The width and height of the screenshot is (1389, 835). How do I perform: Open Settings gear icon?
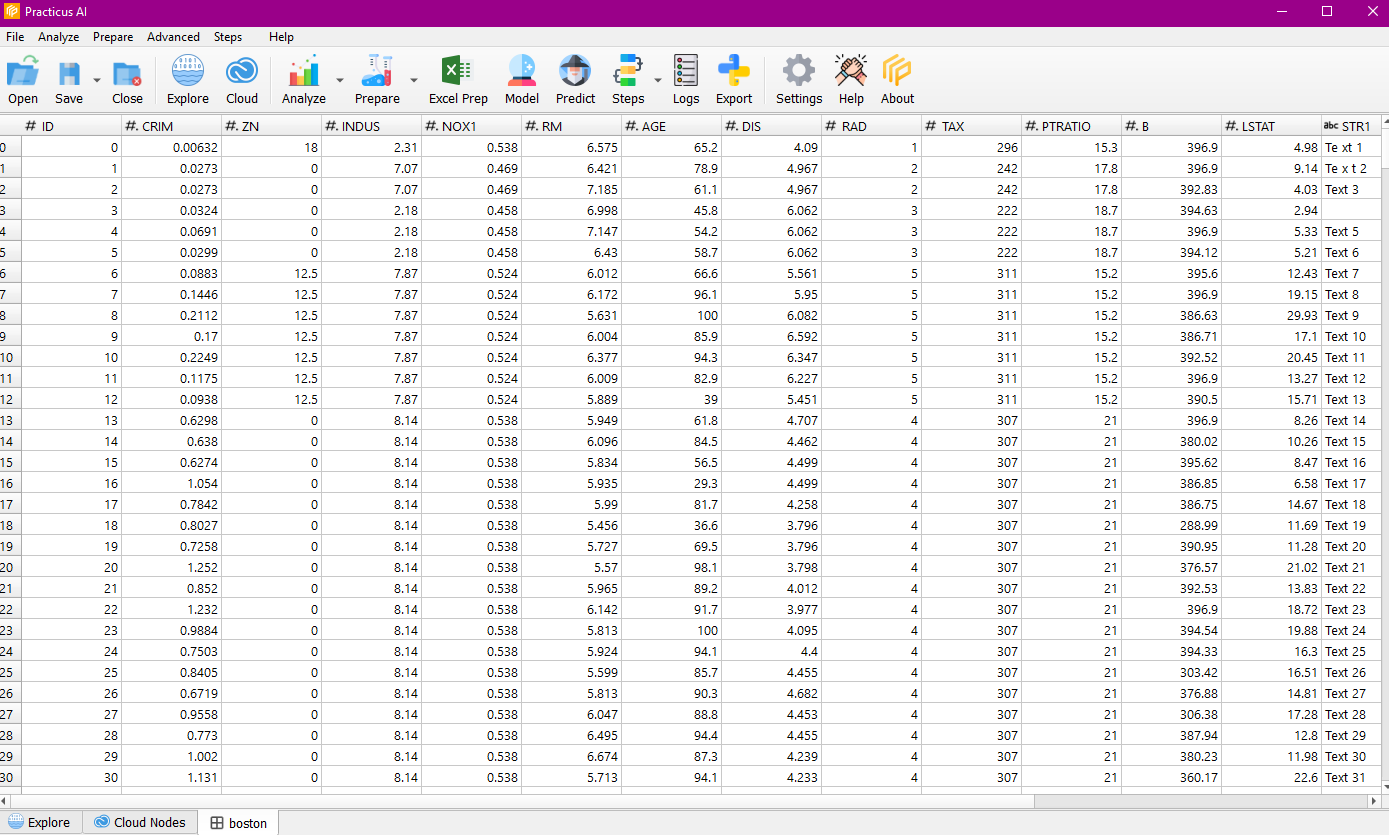(799, 73)
